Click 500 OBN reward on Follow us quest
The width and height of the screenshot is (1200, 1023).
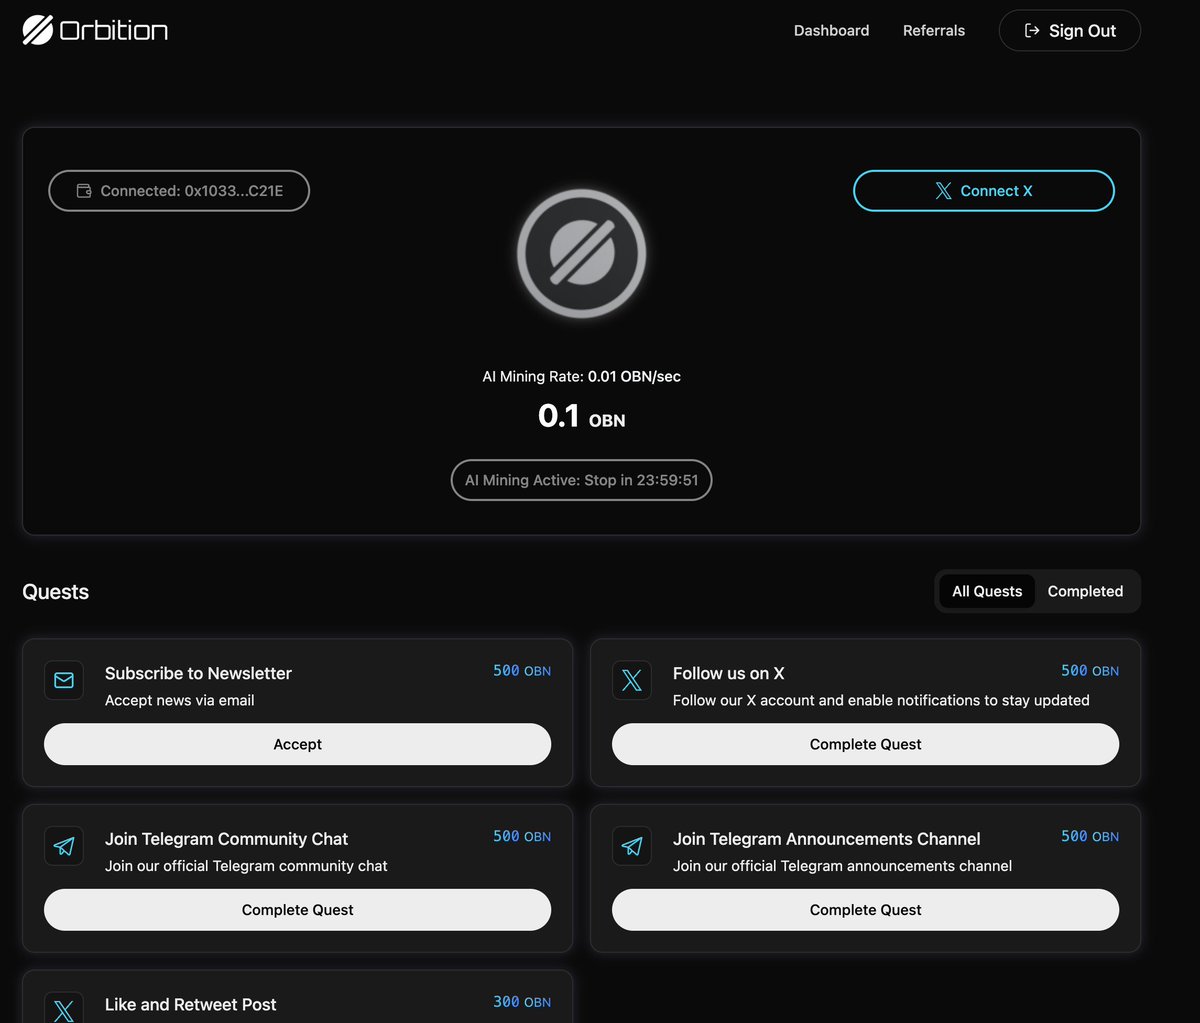[1090, 671]
